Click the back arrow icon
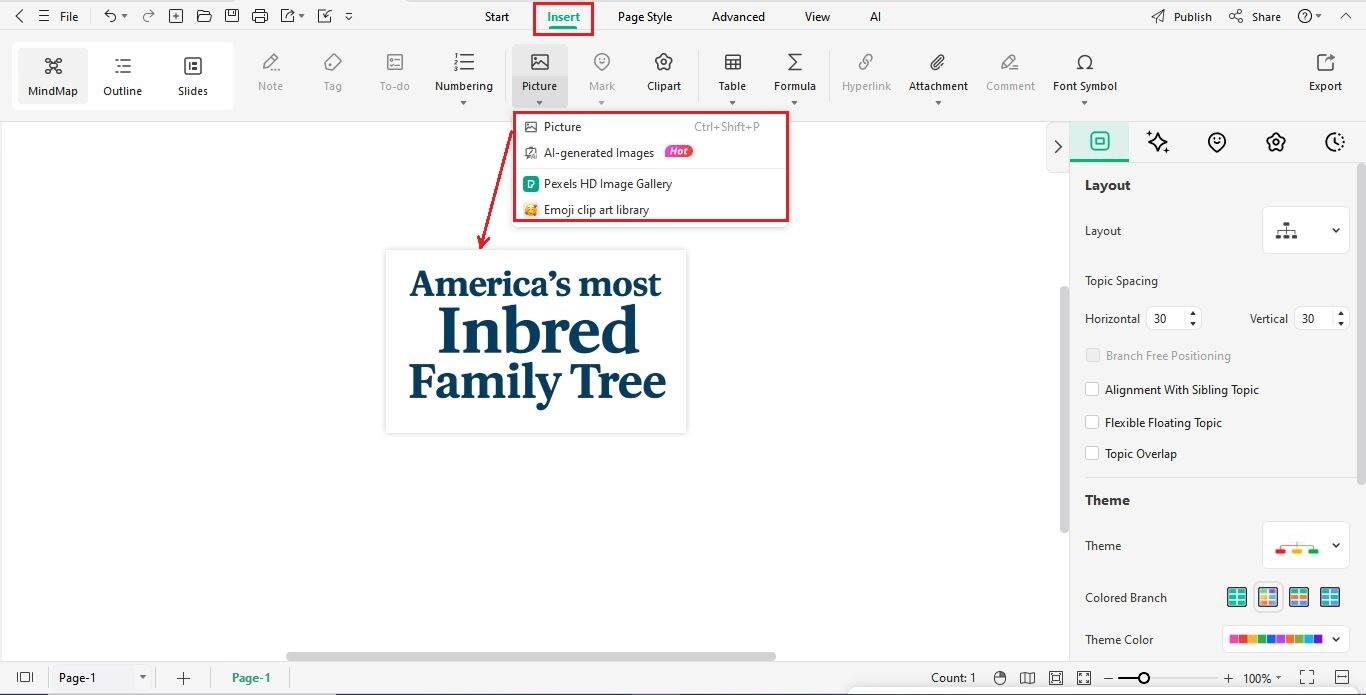Screen dimensions: 1366x695 [x=19, y=16]
